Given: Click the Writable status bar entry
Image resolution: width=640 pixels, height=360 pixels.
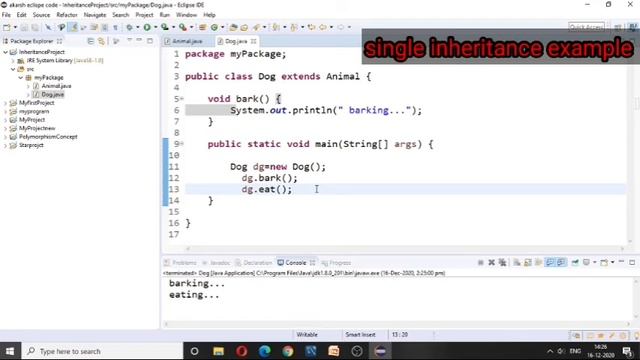Looking at the screenshot, I should [x=307, y=334].
